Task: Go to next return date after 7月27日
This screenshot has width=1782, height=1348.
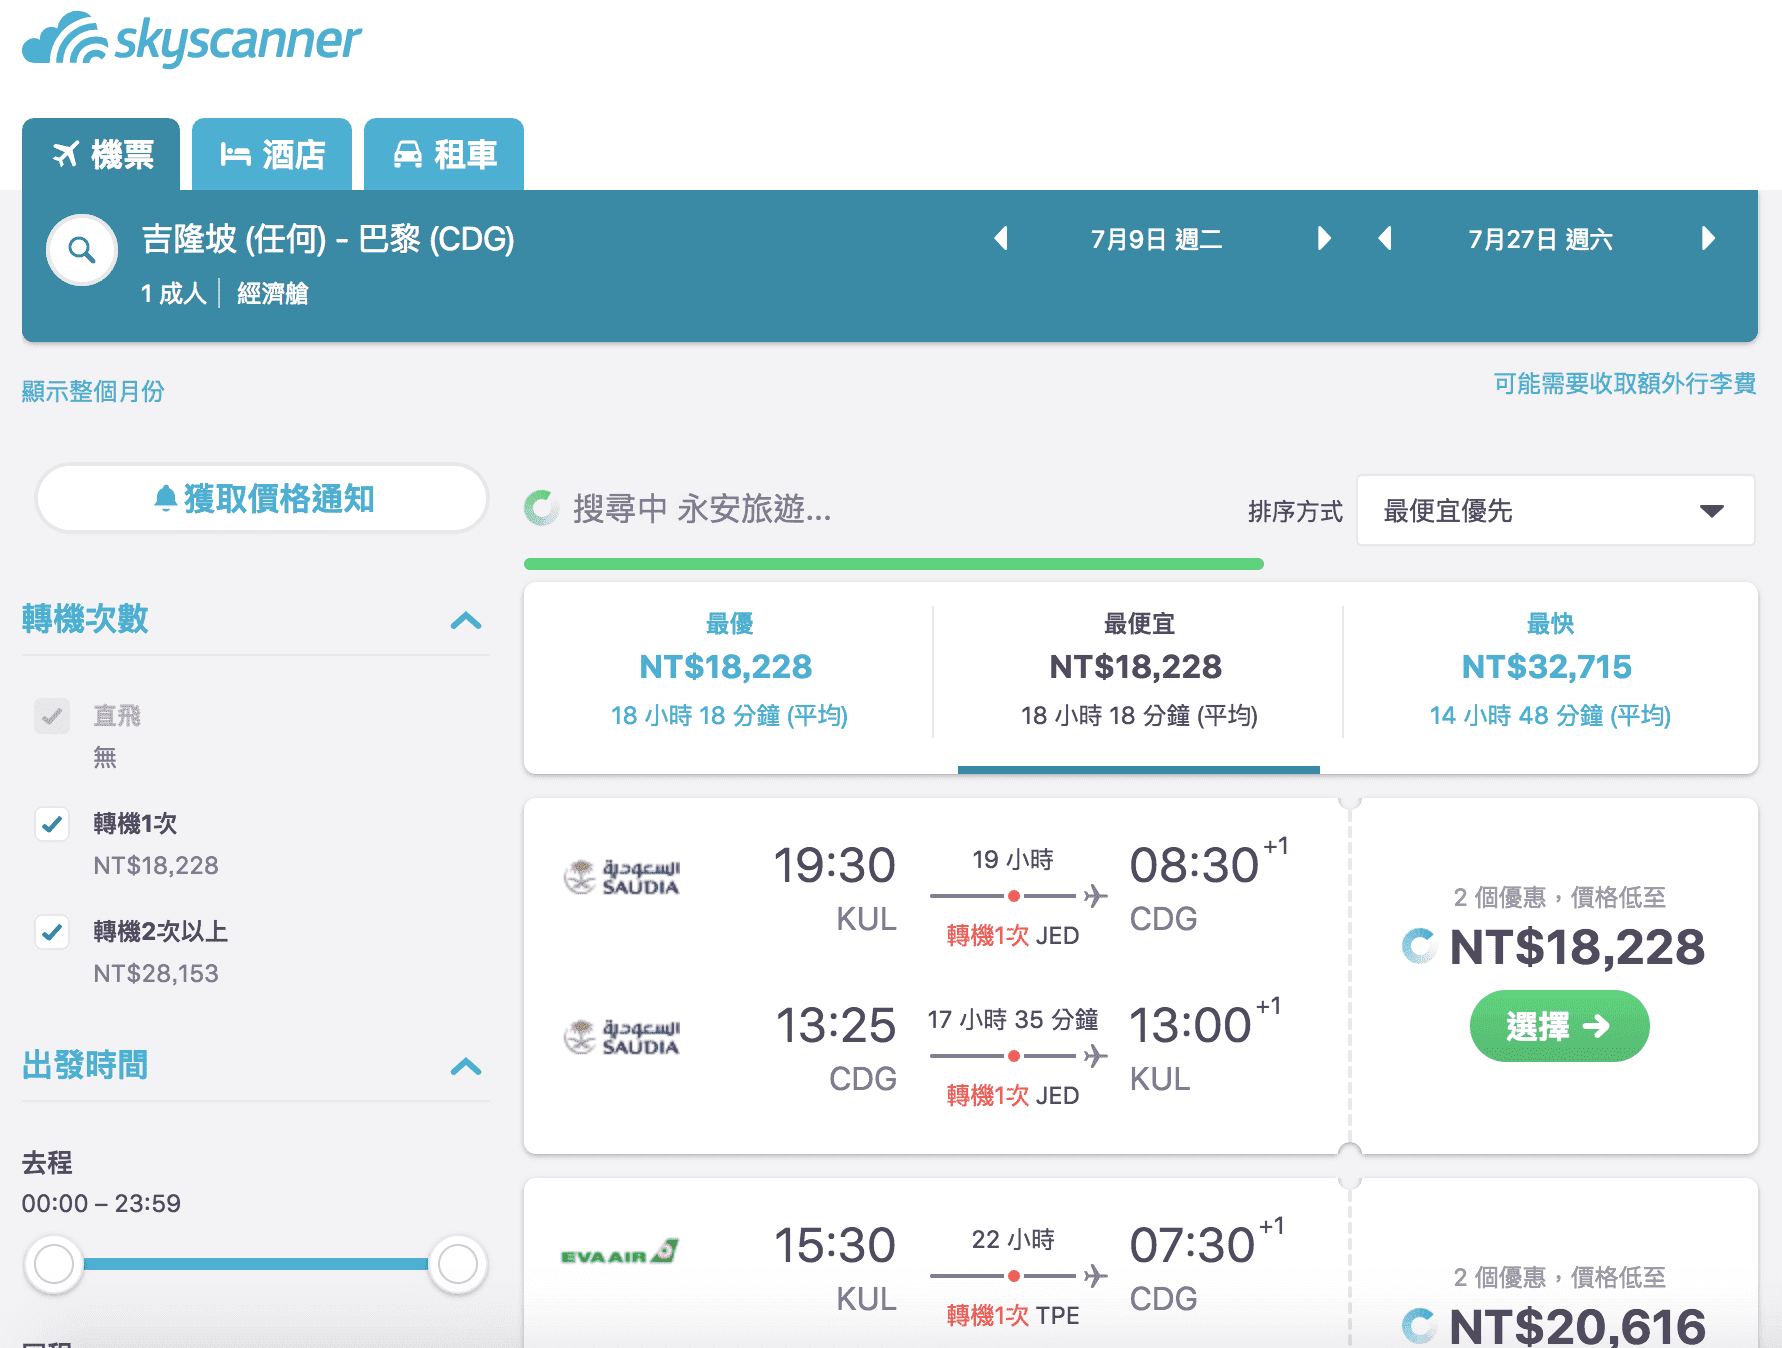Action: 1708,239
